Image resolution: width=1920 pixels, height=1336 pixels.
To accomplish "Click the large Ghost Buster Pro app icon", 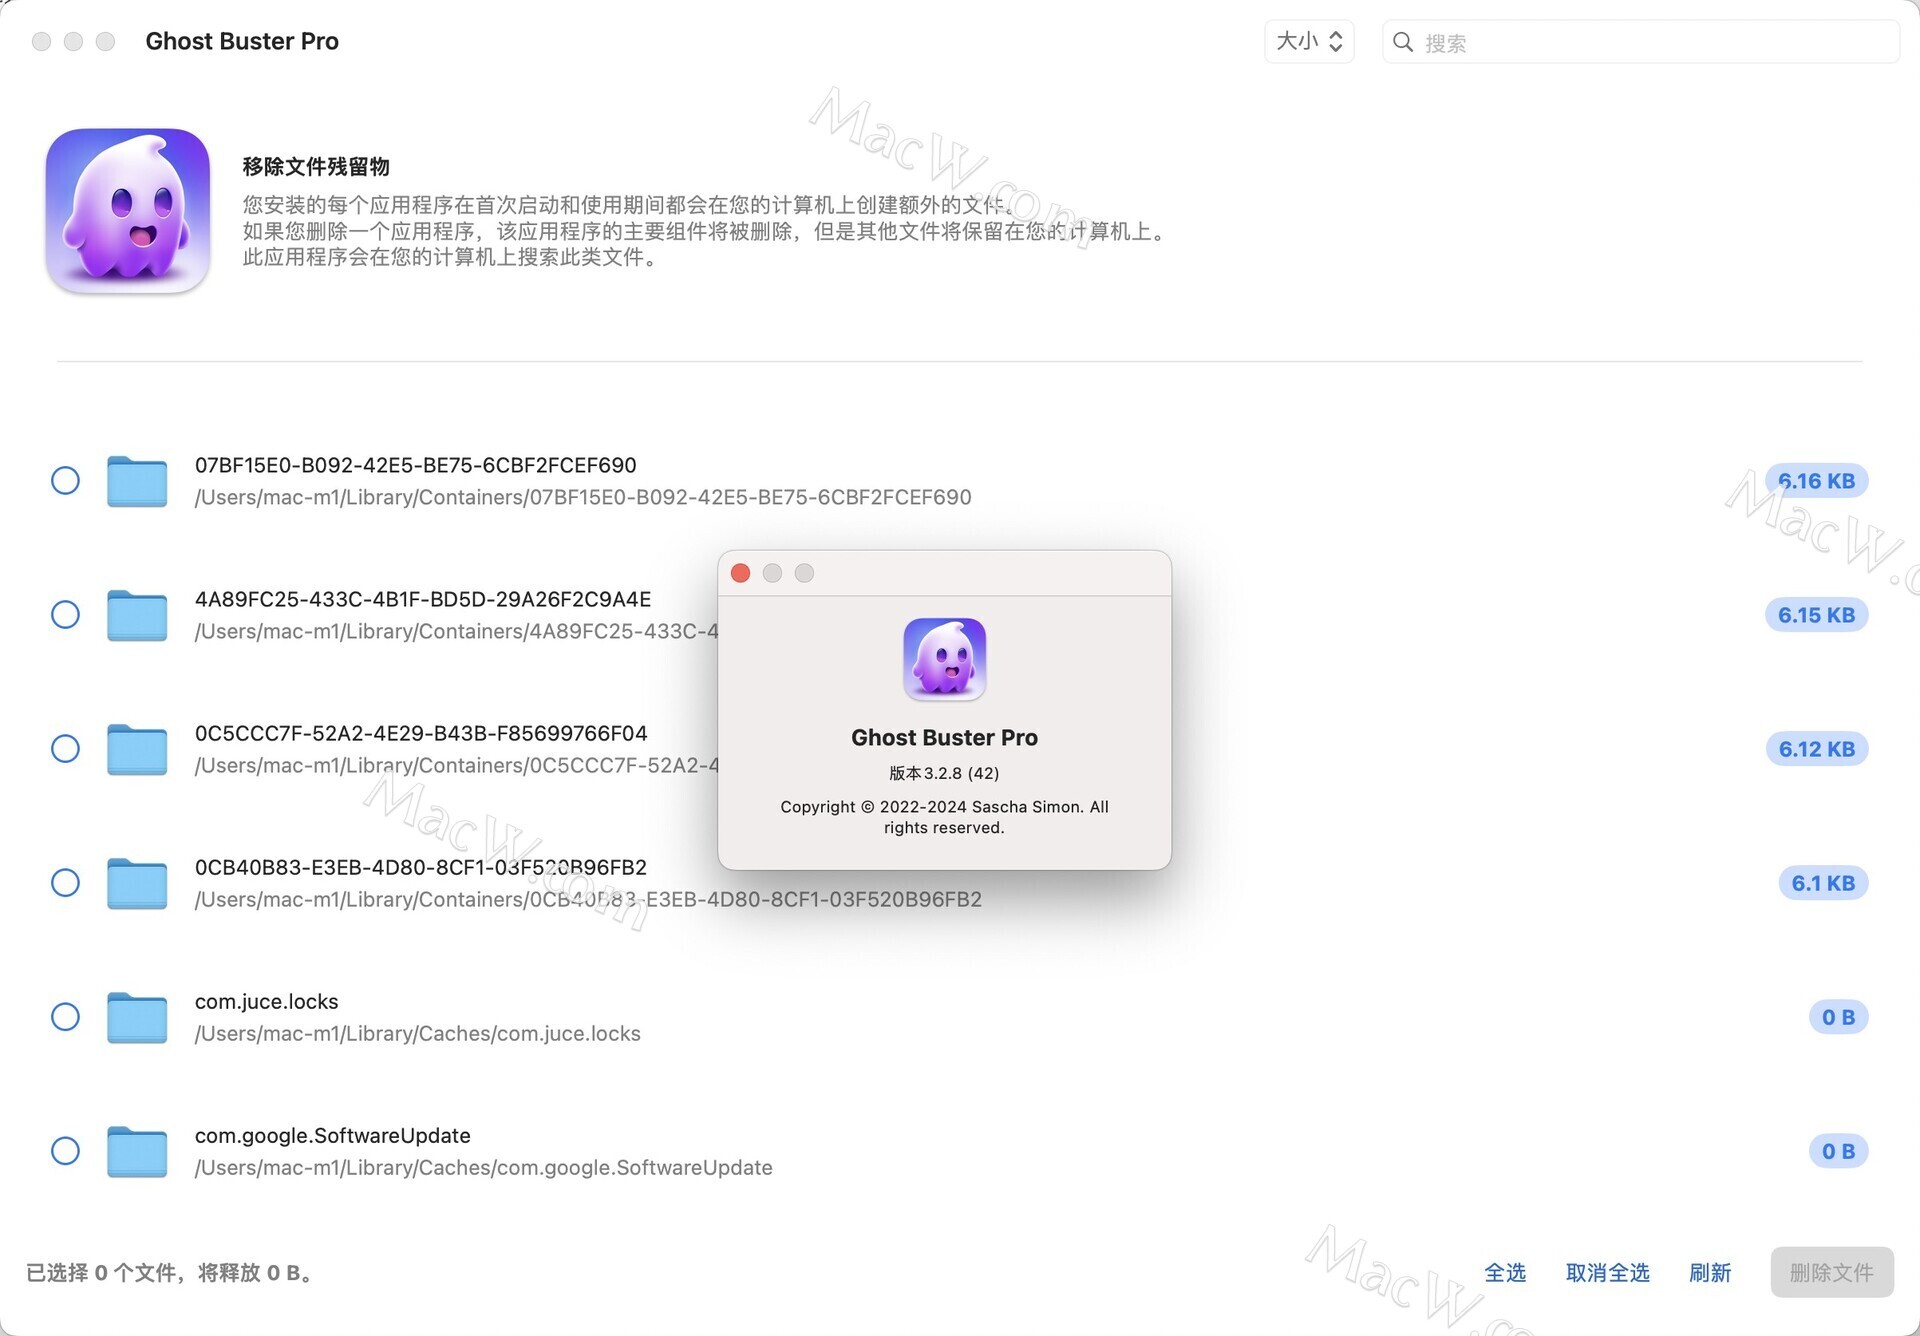I will [128, 210].
